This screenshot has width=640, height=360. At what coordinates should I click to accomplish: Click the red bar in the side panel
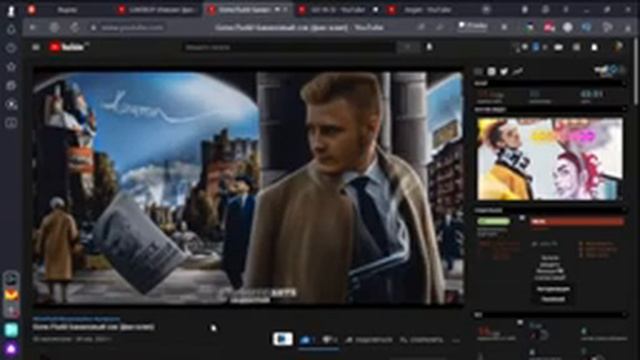pos(577,221)
